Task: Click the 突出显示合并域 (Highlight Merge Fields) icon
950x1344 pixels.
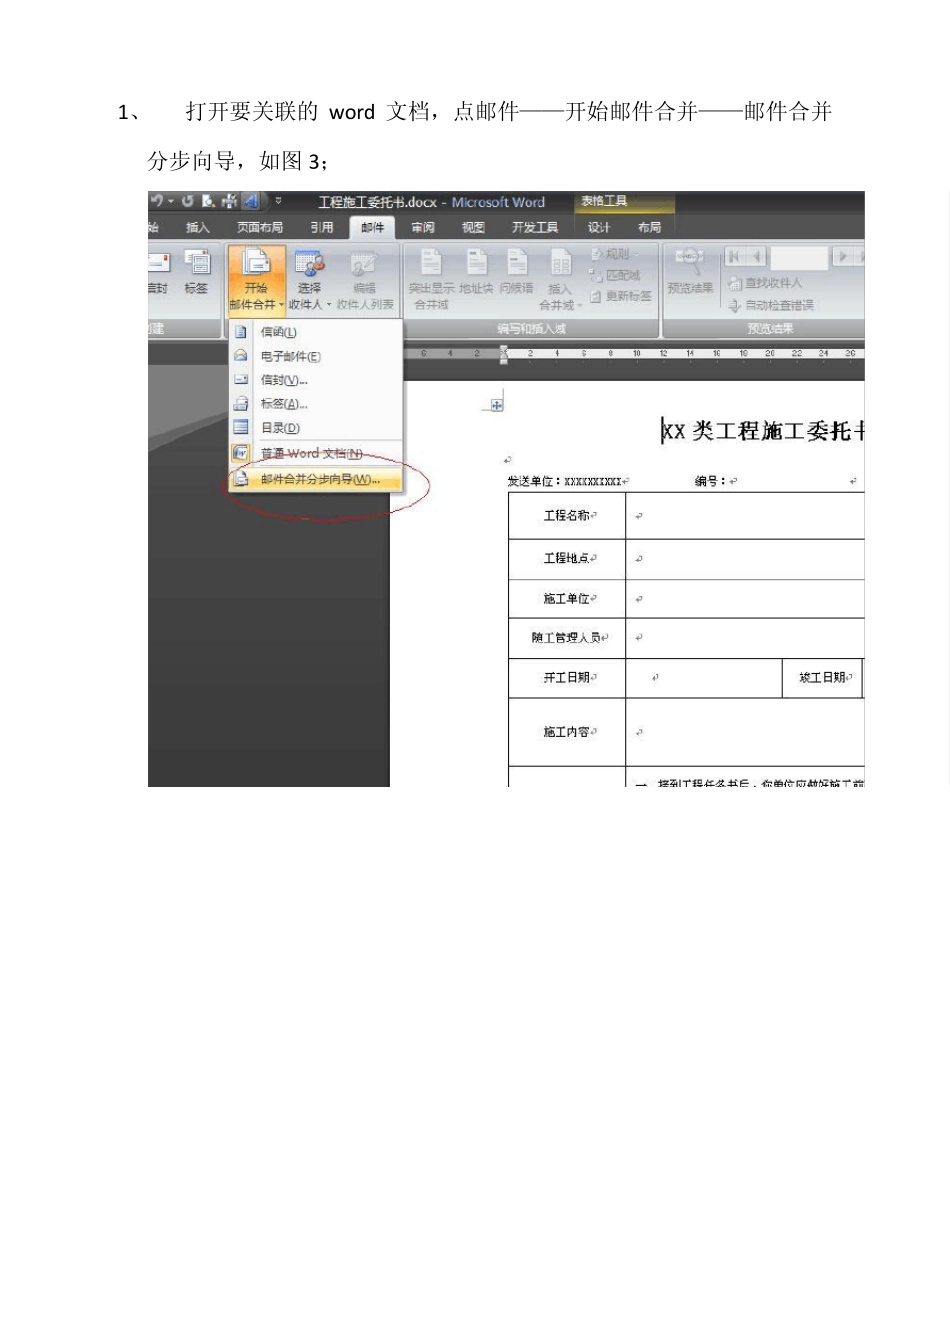Action: [431, 262]
